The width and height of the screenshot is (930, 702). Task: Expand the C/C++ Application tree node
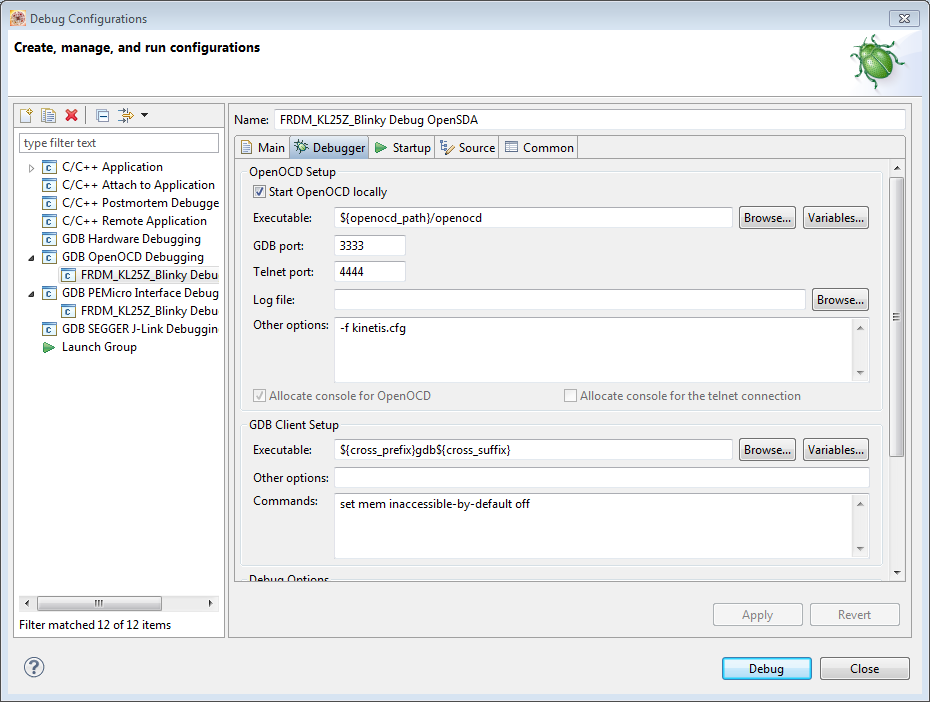tap(32, 168)
